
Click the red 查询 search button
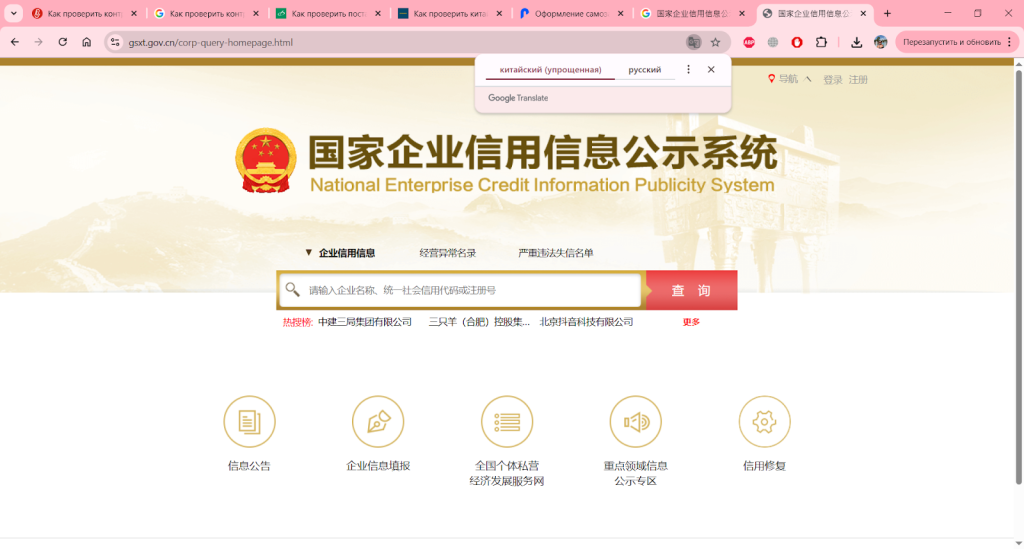[x=692, y=290]
